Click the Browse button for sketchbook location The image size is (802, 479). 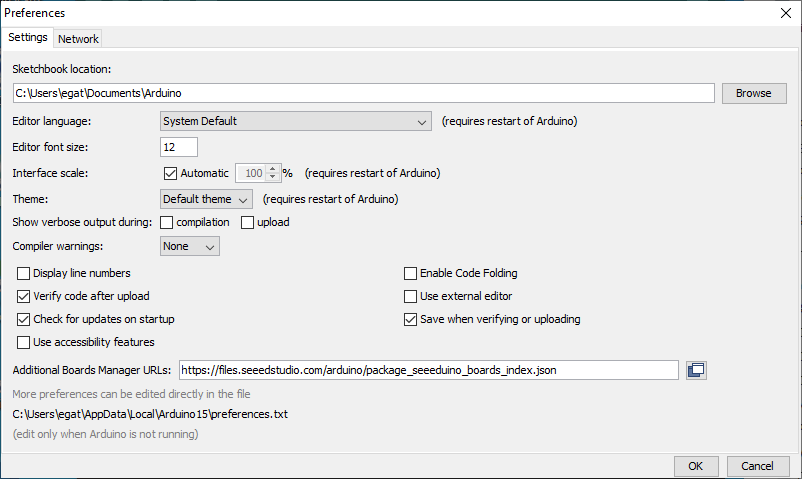click(754, 93)
